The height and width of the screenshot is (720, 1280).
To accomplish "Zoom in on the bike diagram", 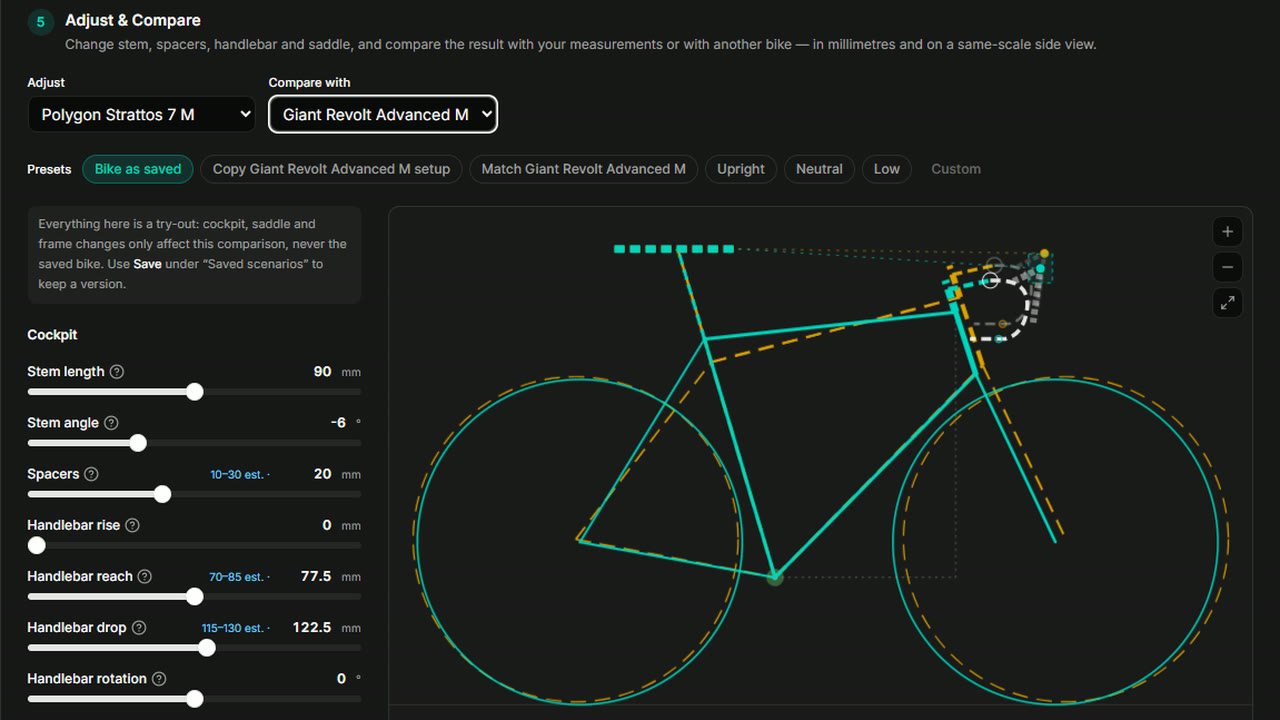I will [x=1227, y=232].
